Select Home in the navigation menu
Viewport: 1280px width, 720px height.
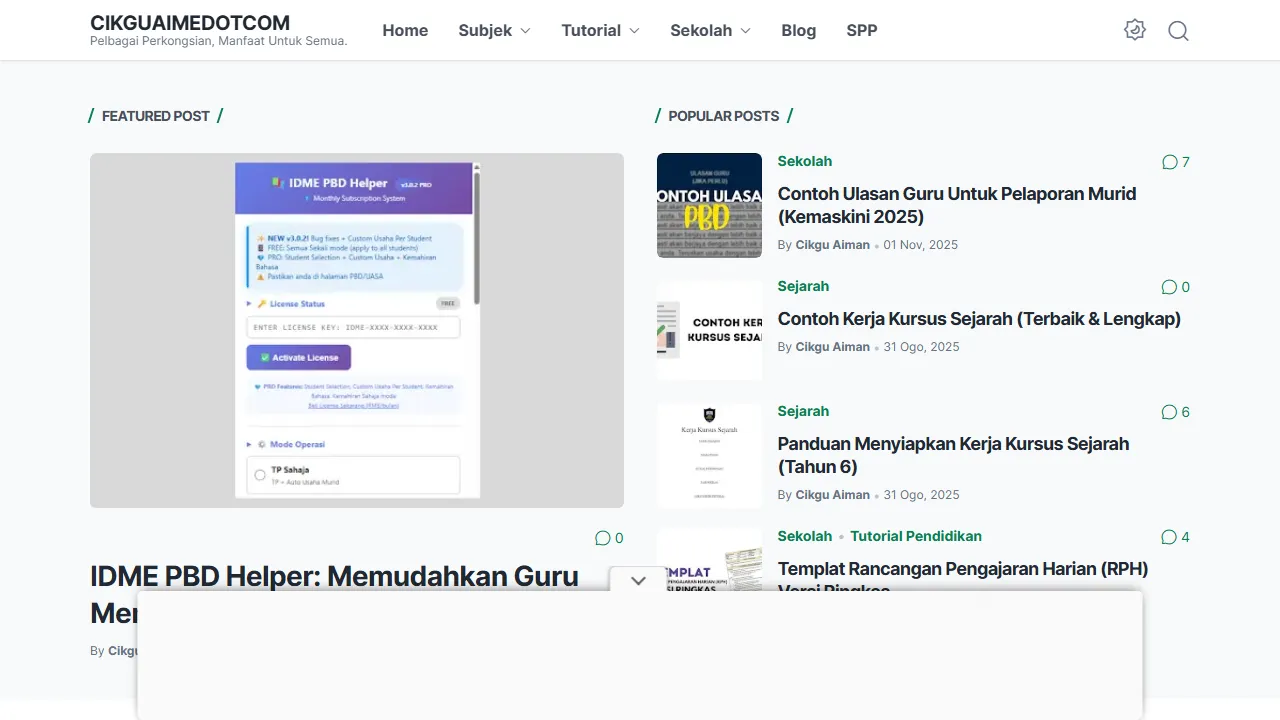pyautogui.click(x=405, y=30)
